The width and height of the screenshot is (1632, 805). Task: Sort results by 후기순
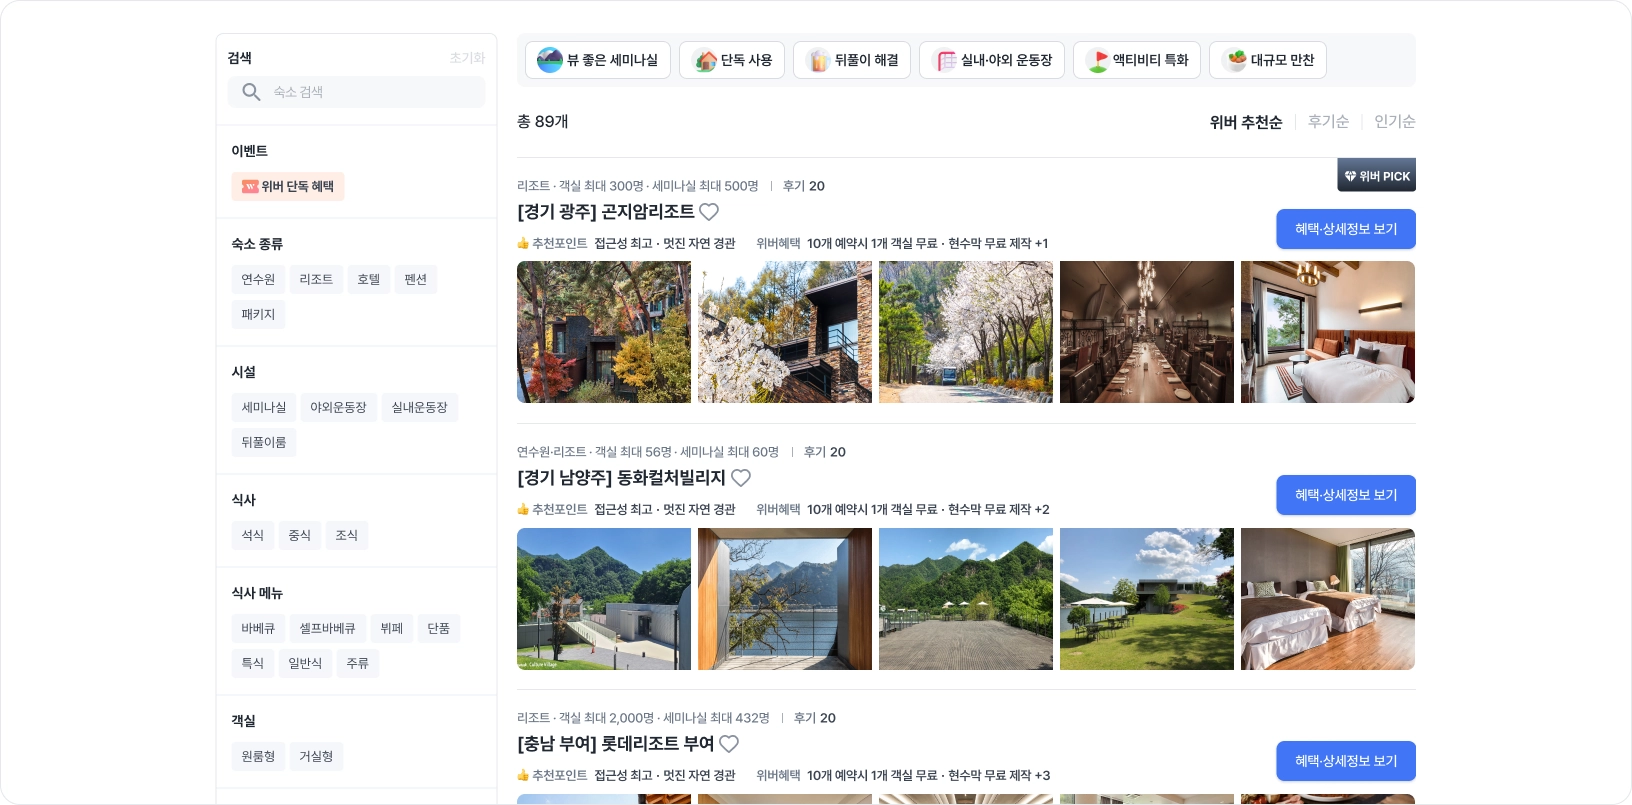(1328, 121)
